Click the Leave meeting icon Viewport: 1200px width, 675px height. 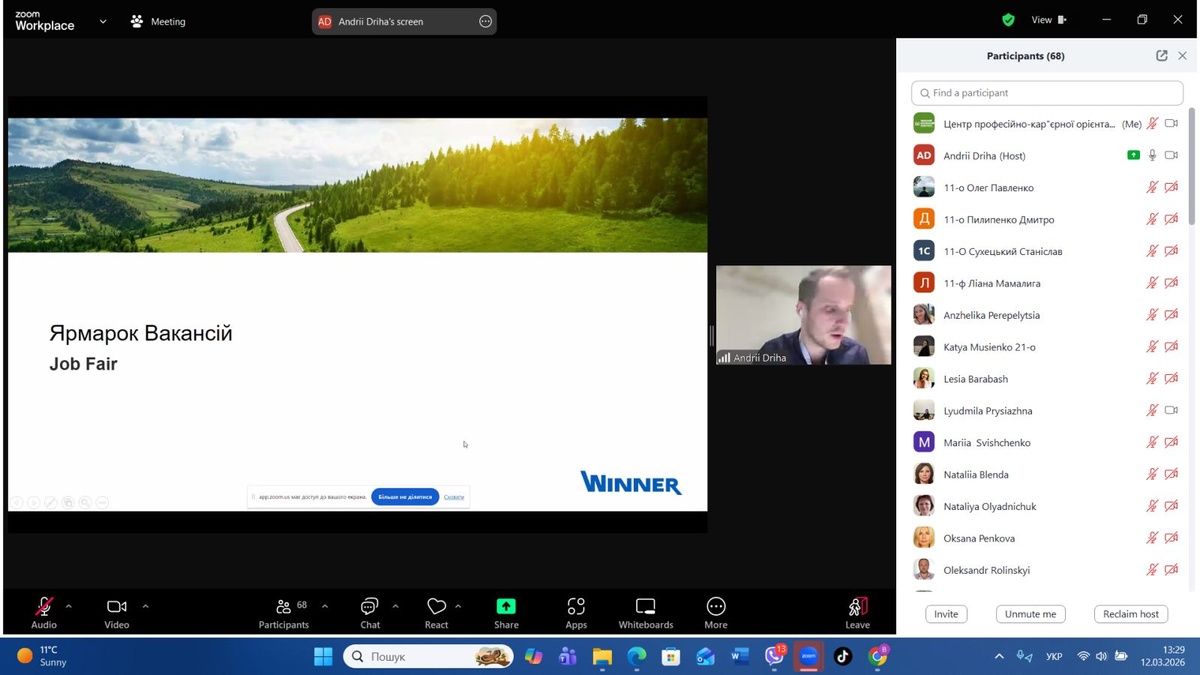[857, 607]
